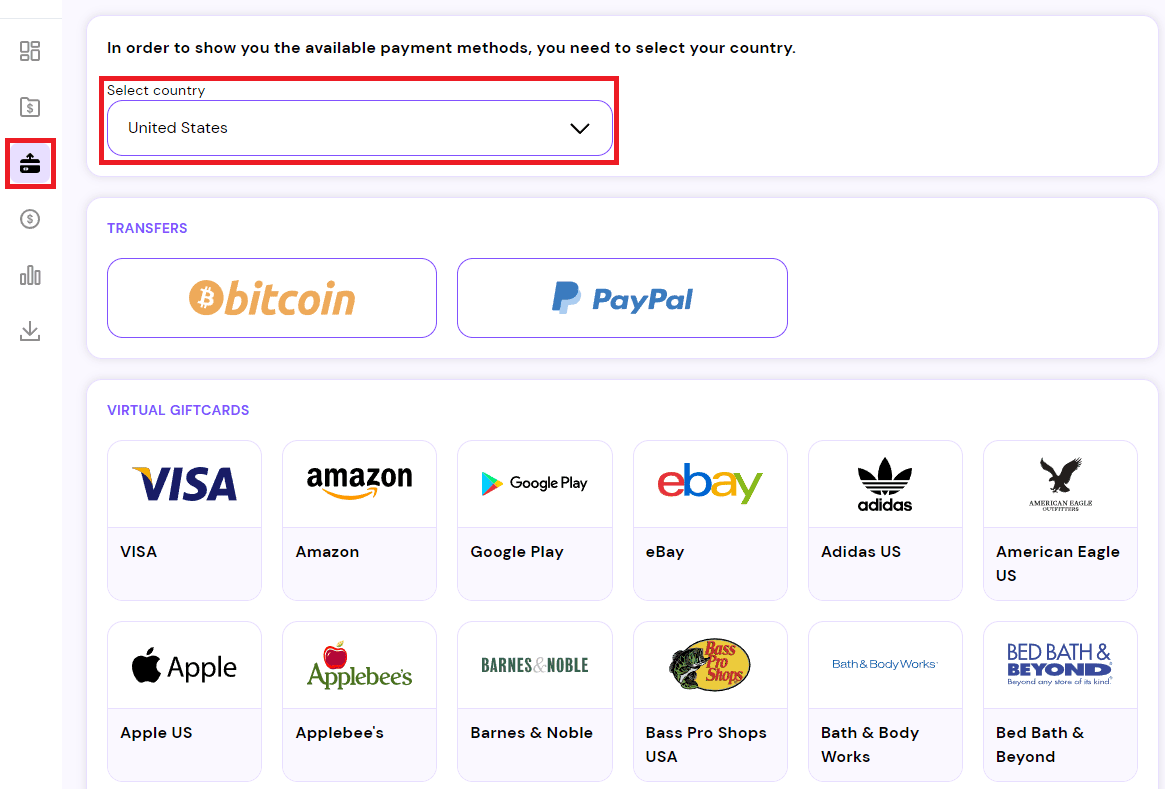Select the bar chart statistics icon
The width and height of the screenshot is (1165, 789).
coord(30,275)
